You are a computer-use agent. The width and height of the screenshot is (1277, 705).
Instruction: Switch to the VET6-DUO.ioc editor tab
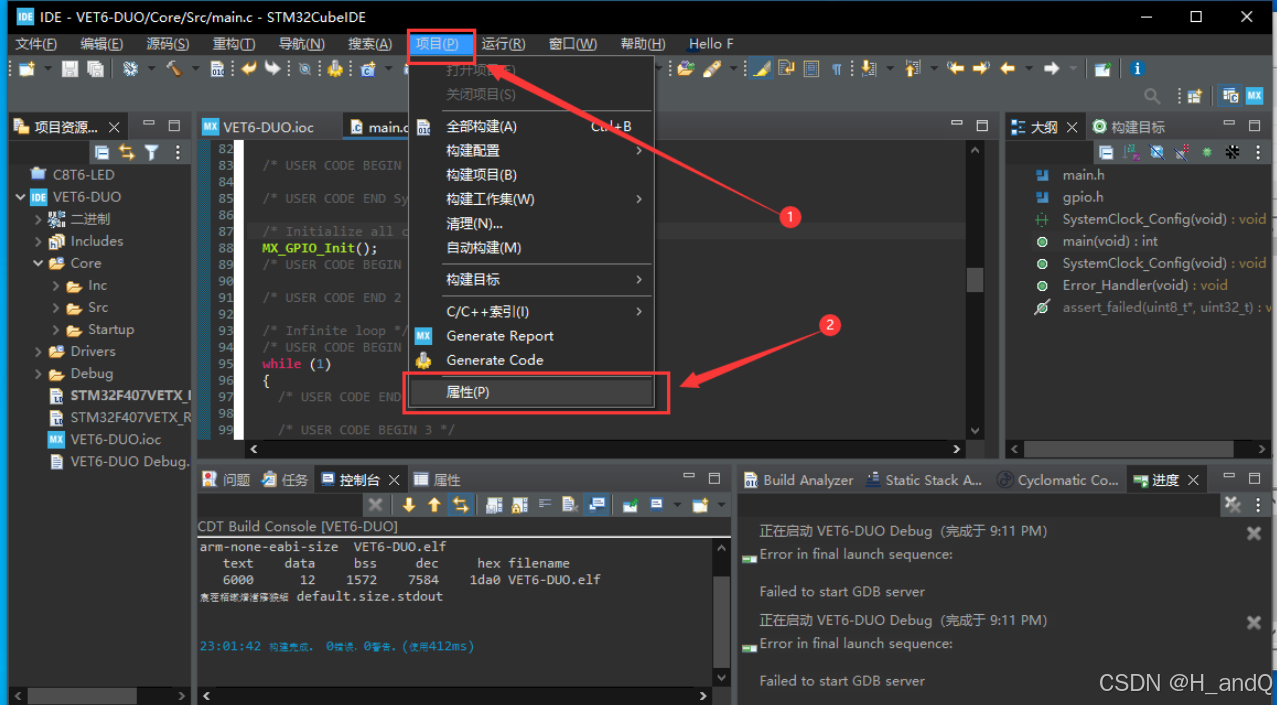pos(268,127)
